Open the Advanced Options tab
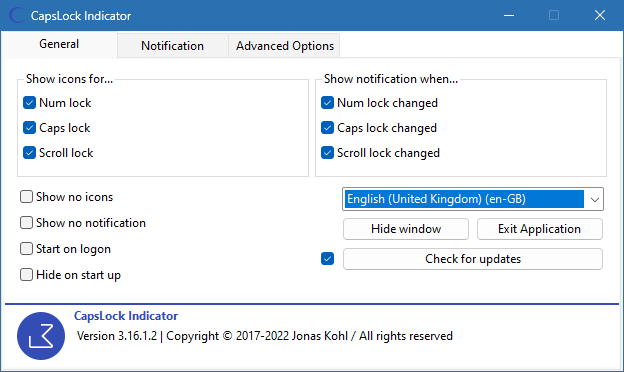The image size is (624, 372). click(285, 46)
